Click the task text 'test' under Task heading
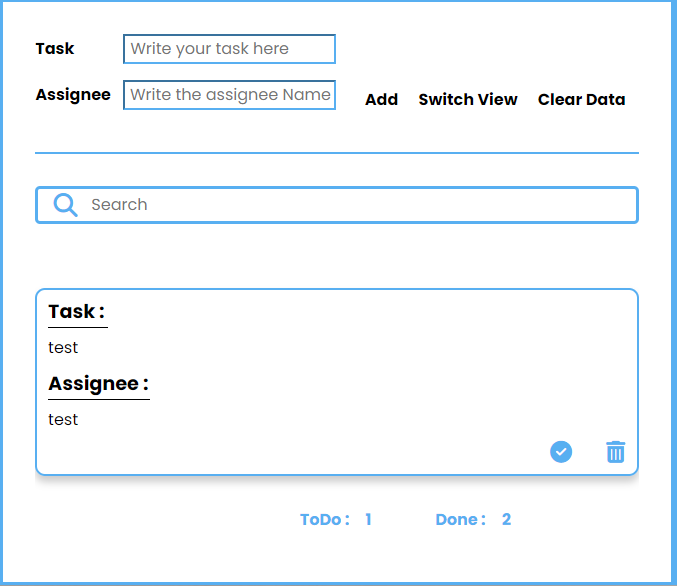677x586 pixels. point(63,348)
